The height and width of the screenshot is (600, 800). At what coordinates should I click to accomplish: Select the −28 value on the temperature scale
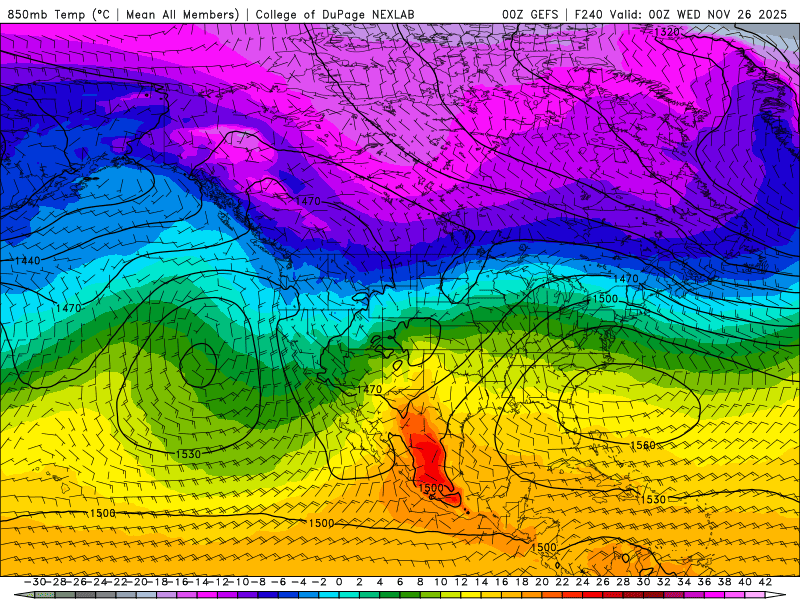coord(56,582)
